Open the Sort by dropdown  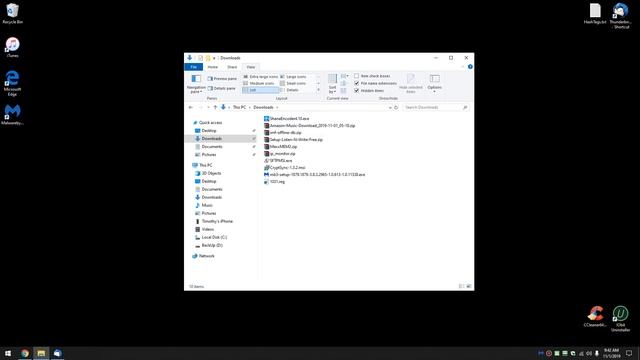(332, 83)
